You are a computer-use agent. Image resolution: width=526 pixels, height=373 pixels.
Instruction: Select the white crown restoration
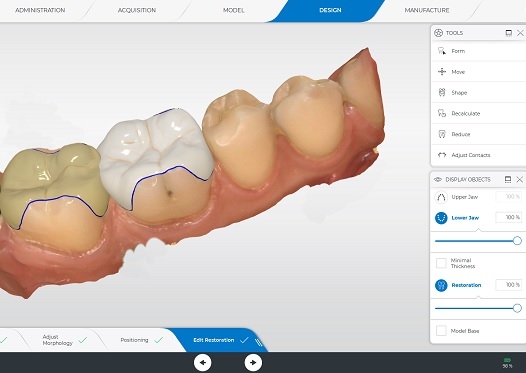click(155, 151)
